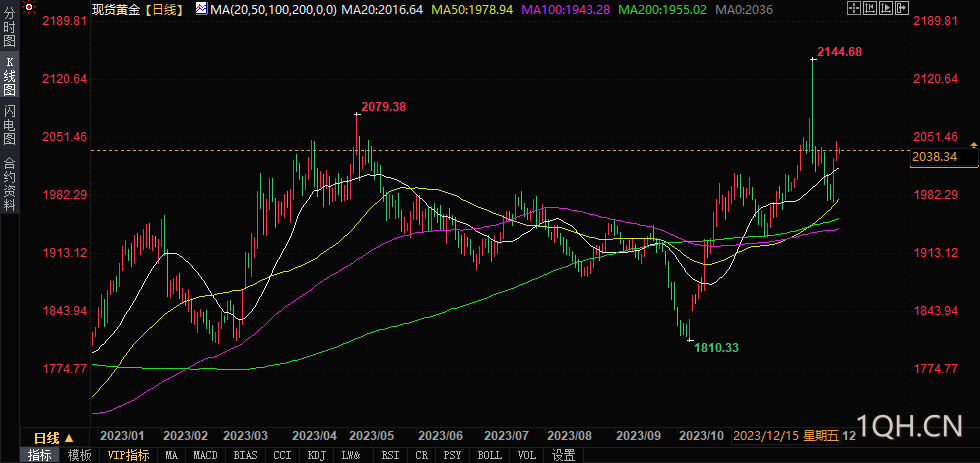The image size is (980, 463).
Task: Click left axis price 1982.29
Action: [x=64, y=195]
